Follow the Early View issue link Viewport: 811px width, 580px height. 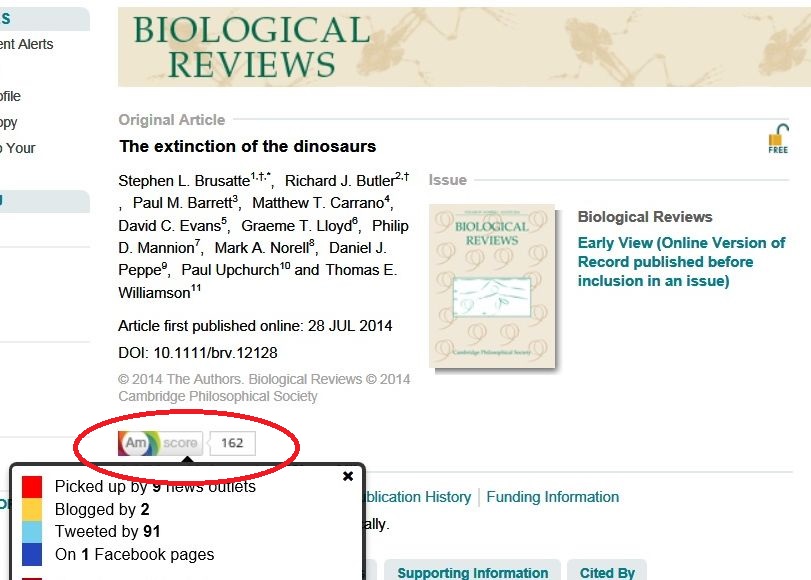tap(680, 261)
